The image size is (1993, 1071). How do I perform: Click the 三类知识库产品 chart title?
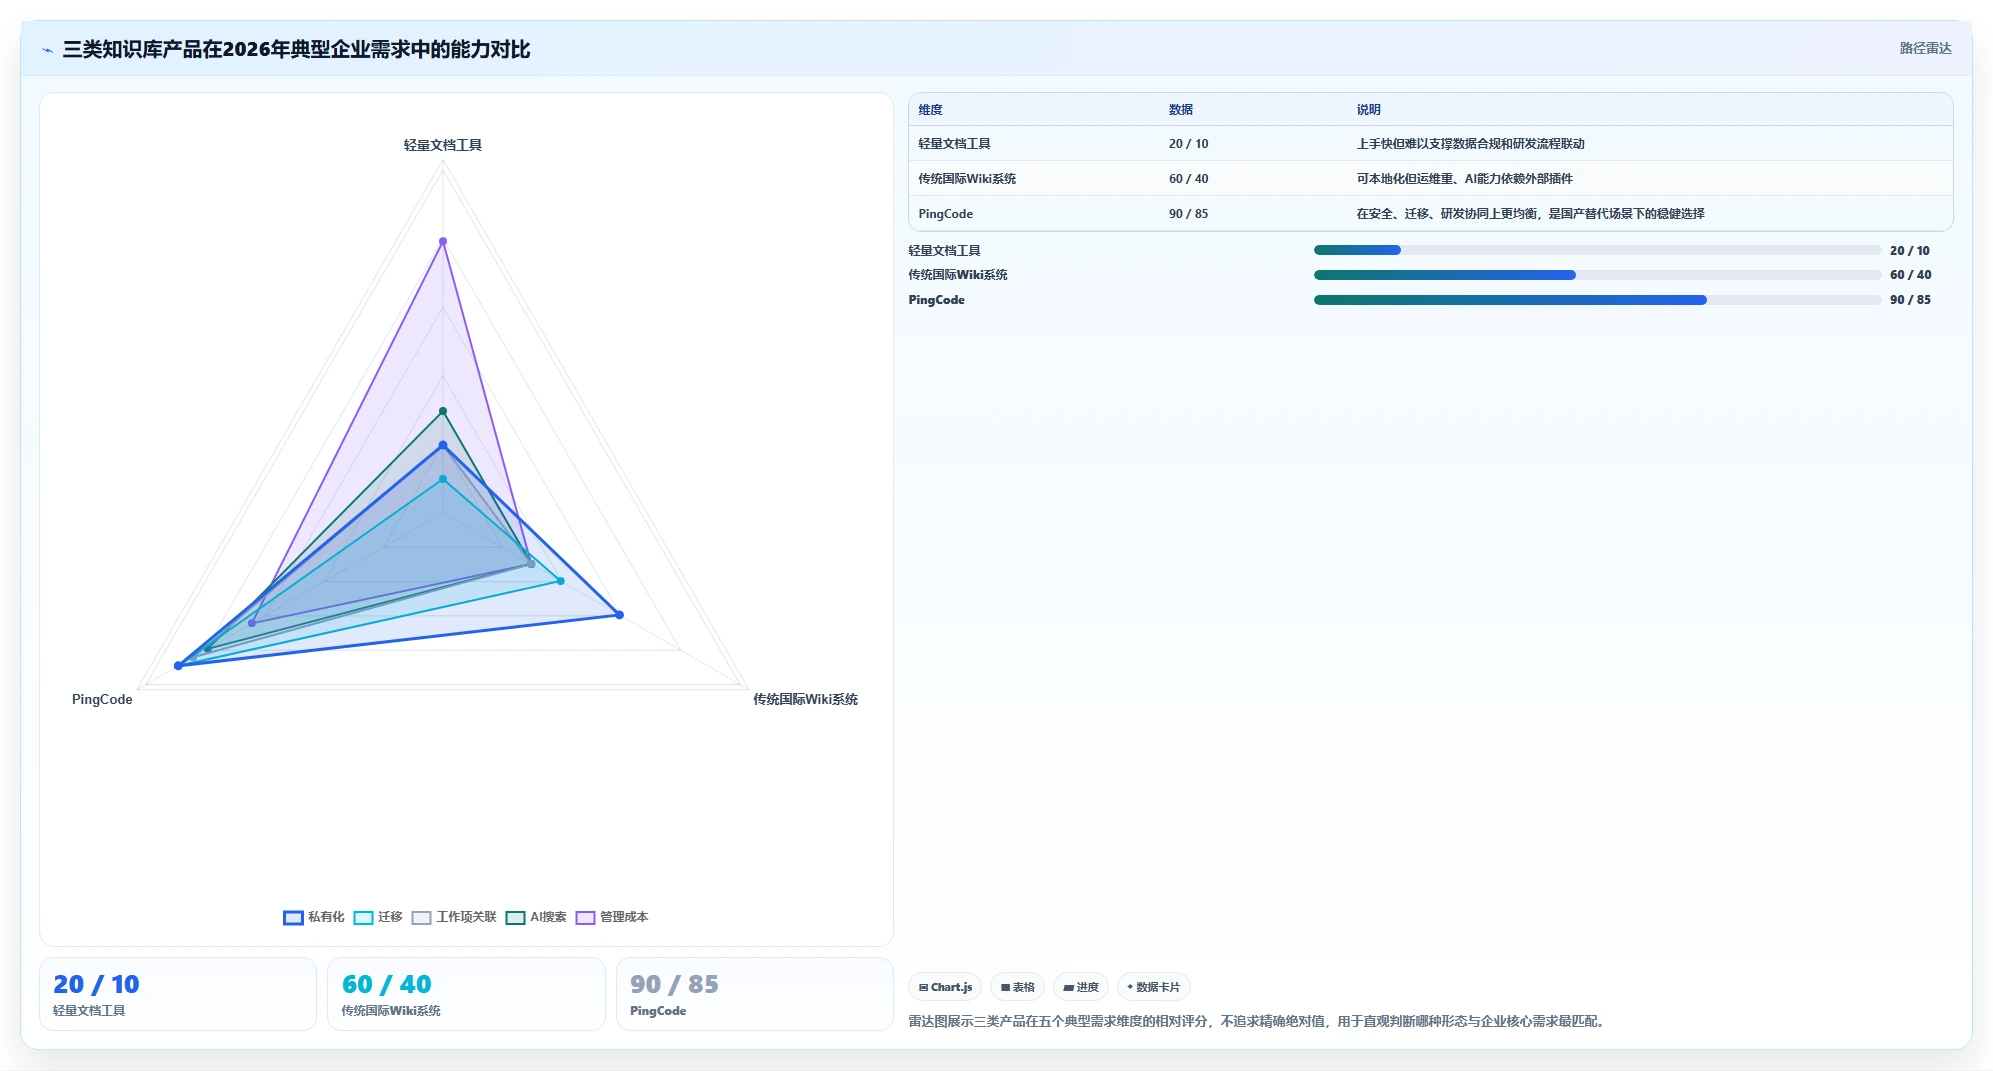tap(296, 50)
